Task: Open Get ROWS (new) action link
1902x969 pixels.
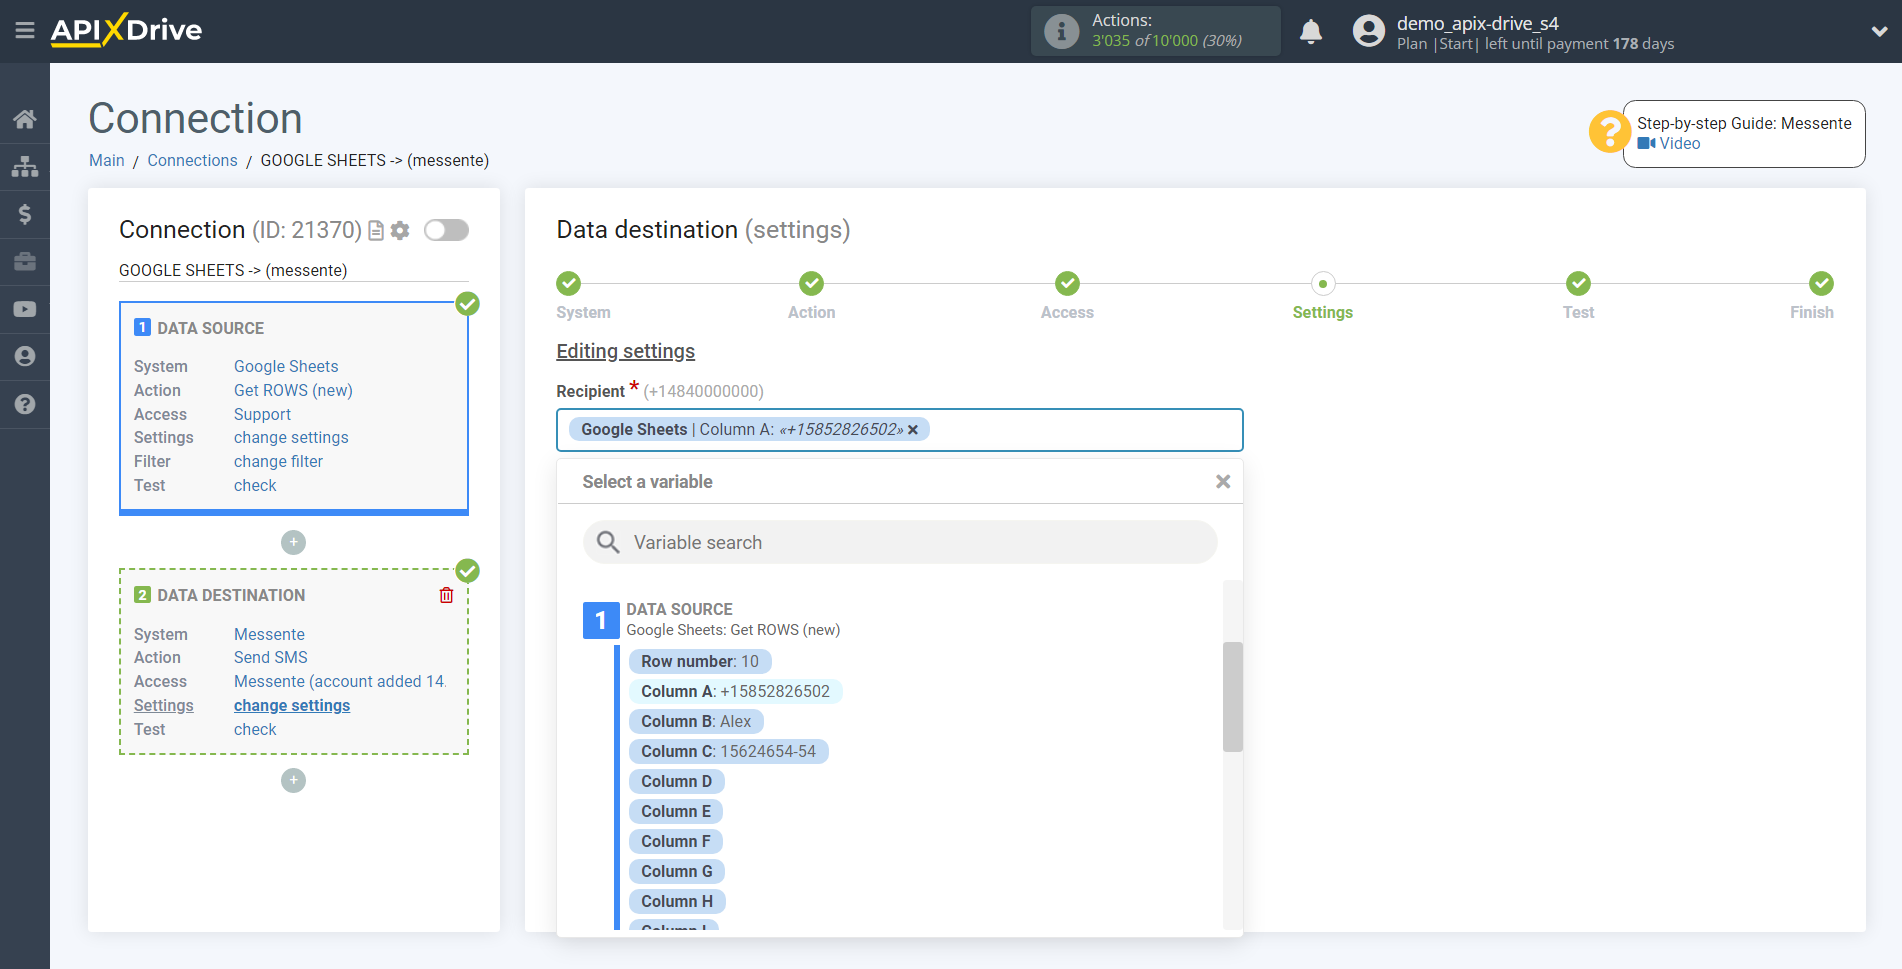Action: click(293, 390)
